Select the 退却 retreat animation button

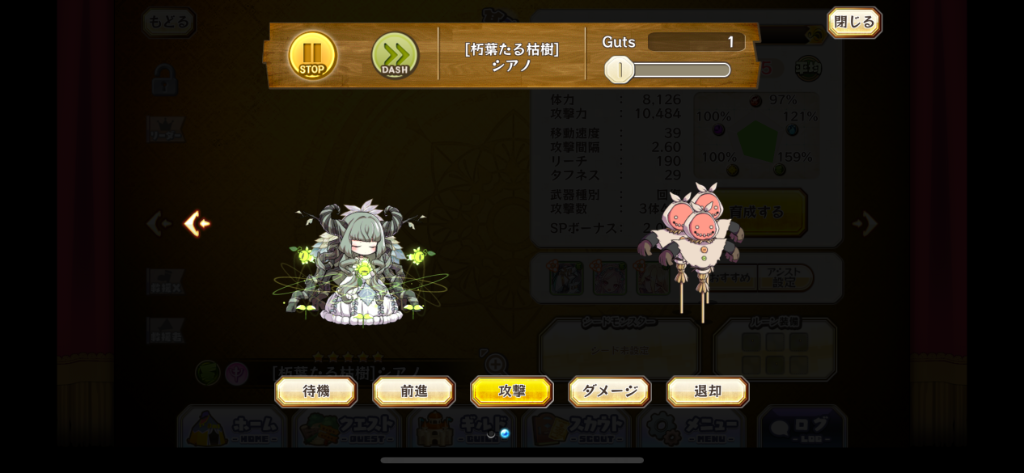pyautogui.click(x=707, y=391)
